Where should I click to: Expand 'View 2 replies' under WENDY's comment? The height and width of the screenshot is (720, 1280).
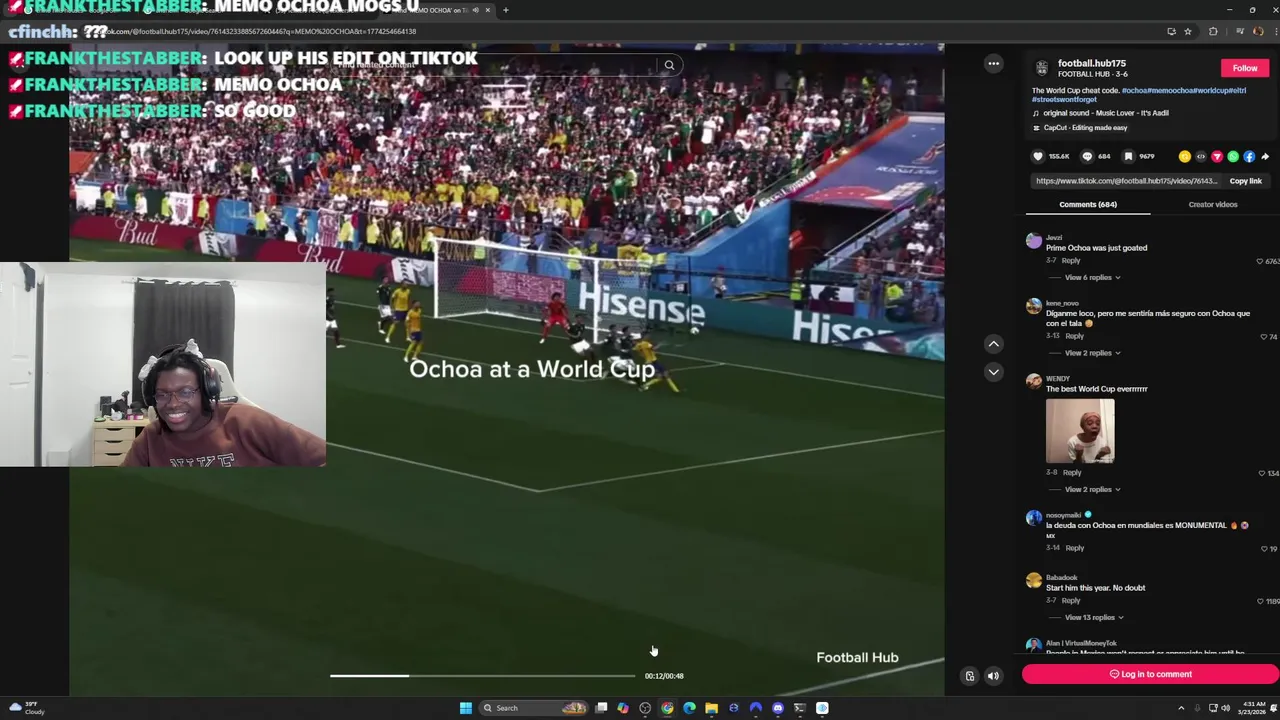[1092, 489]
